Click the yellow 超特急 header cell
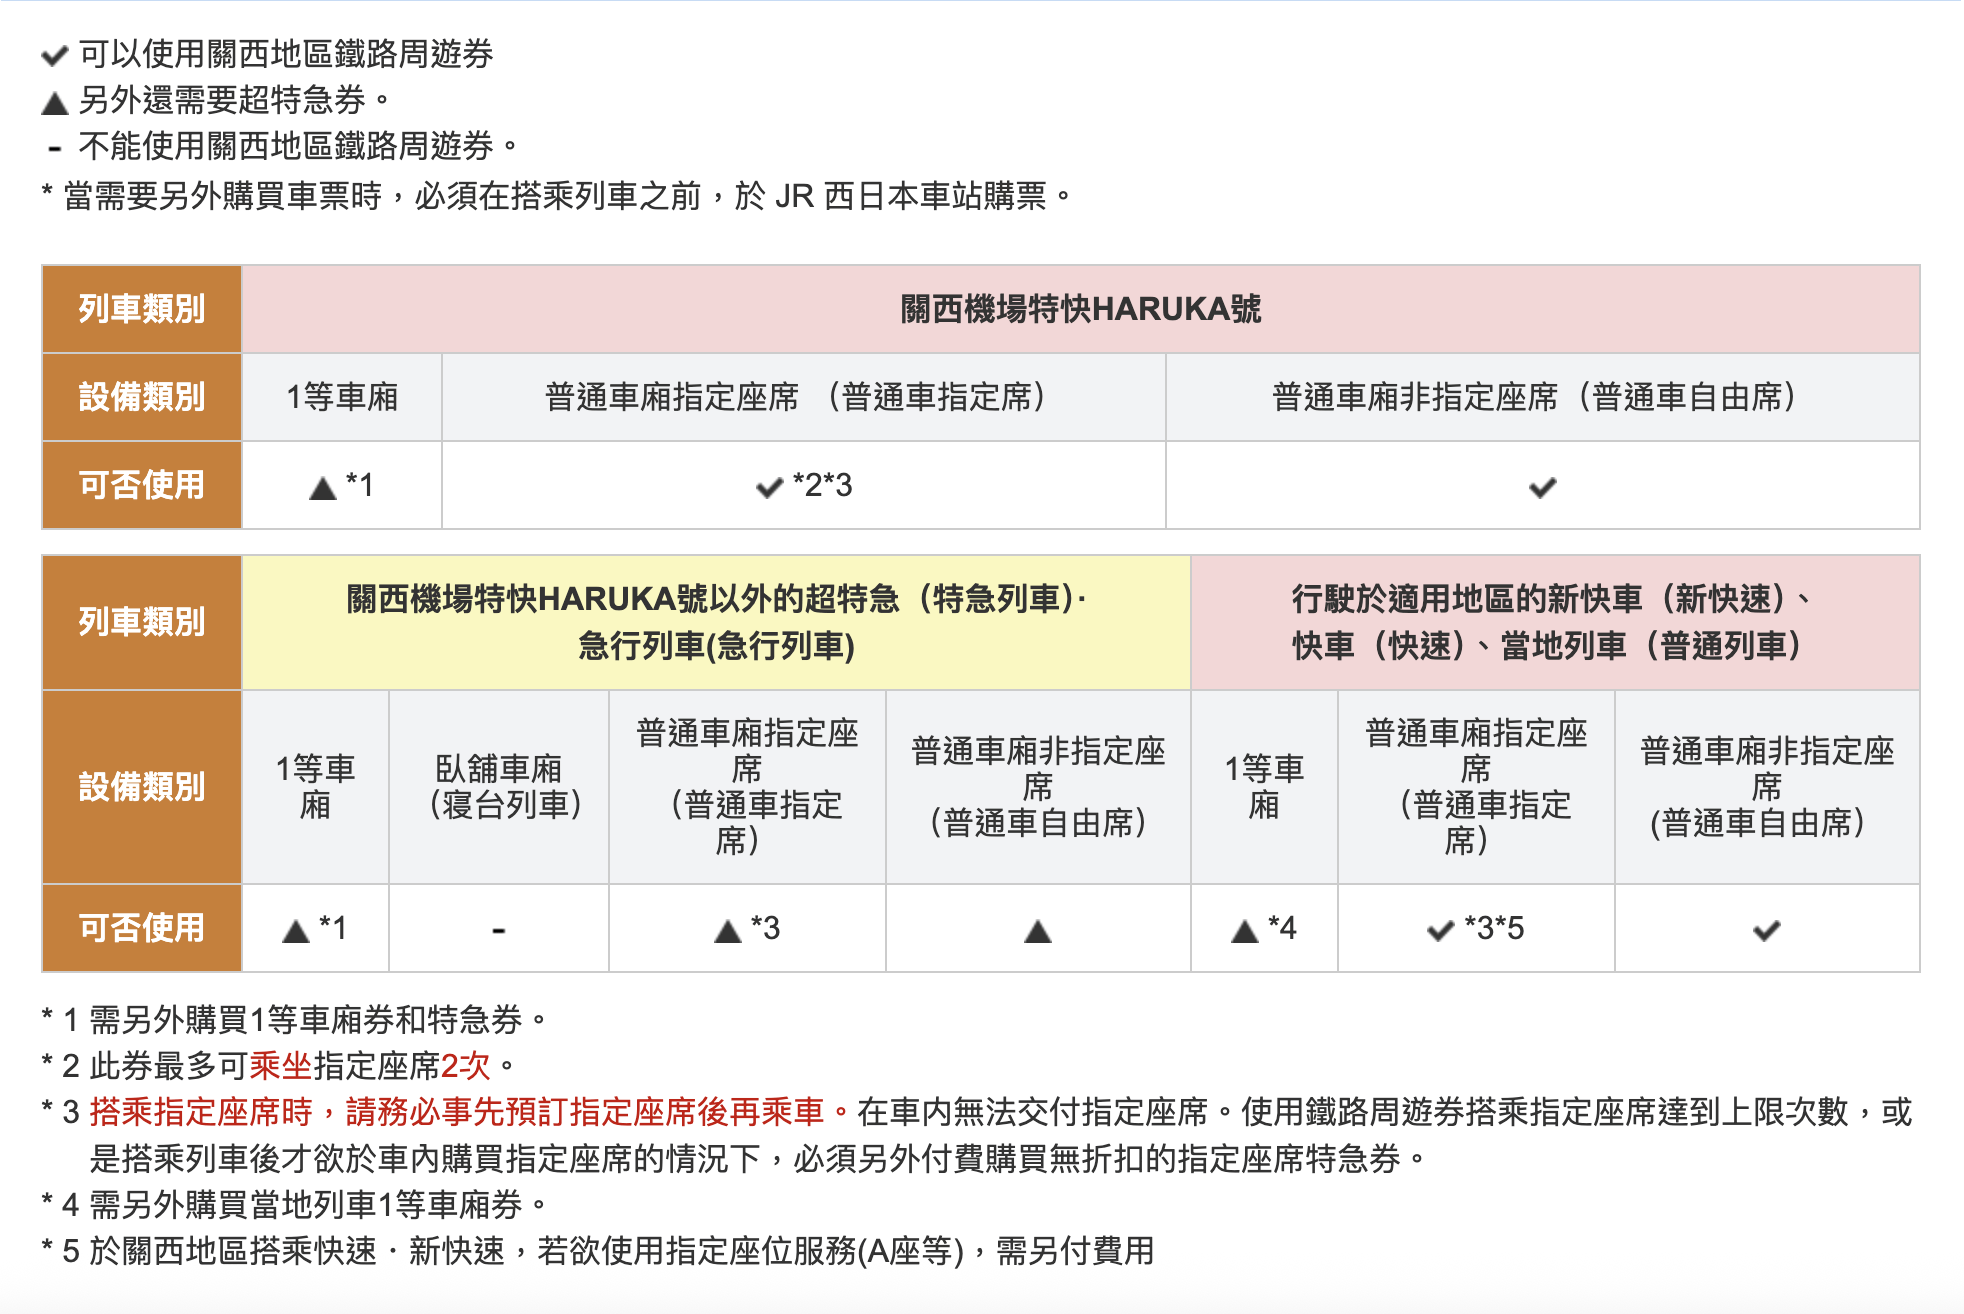The height and width of the screenshot is (1314, 1964). (716, 622)
